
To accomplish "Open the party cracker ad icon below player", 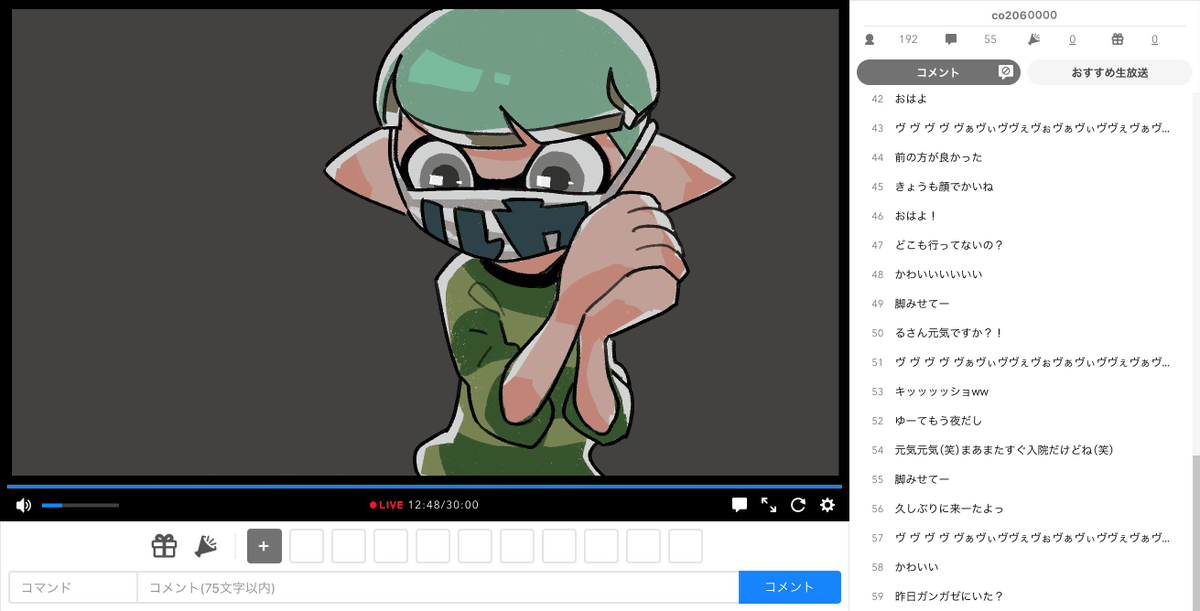I will 206,546.
